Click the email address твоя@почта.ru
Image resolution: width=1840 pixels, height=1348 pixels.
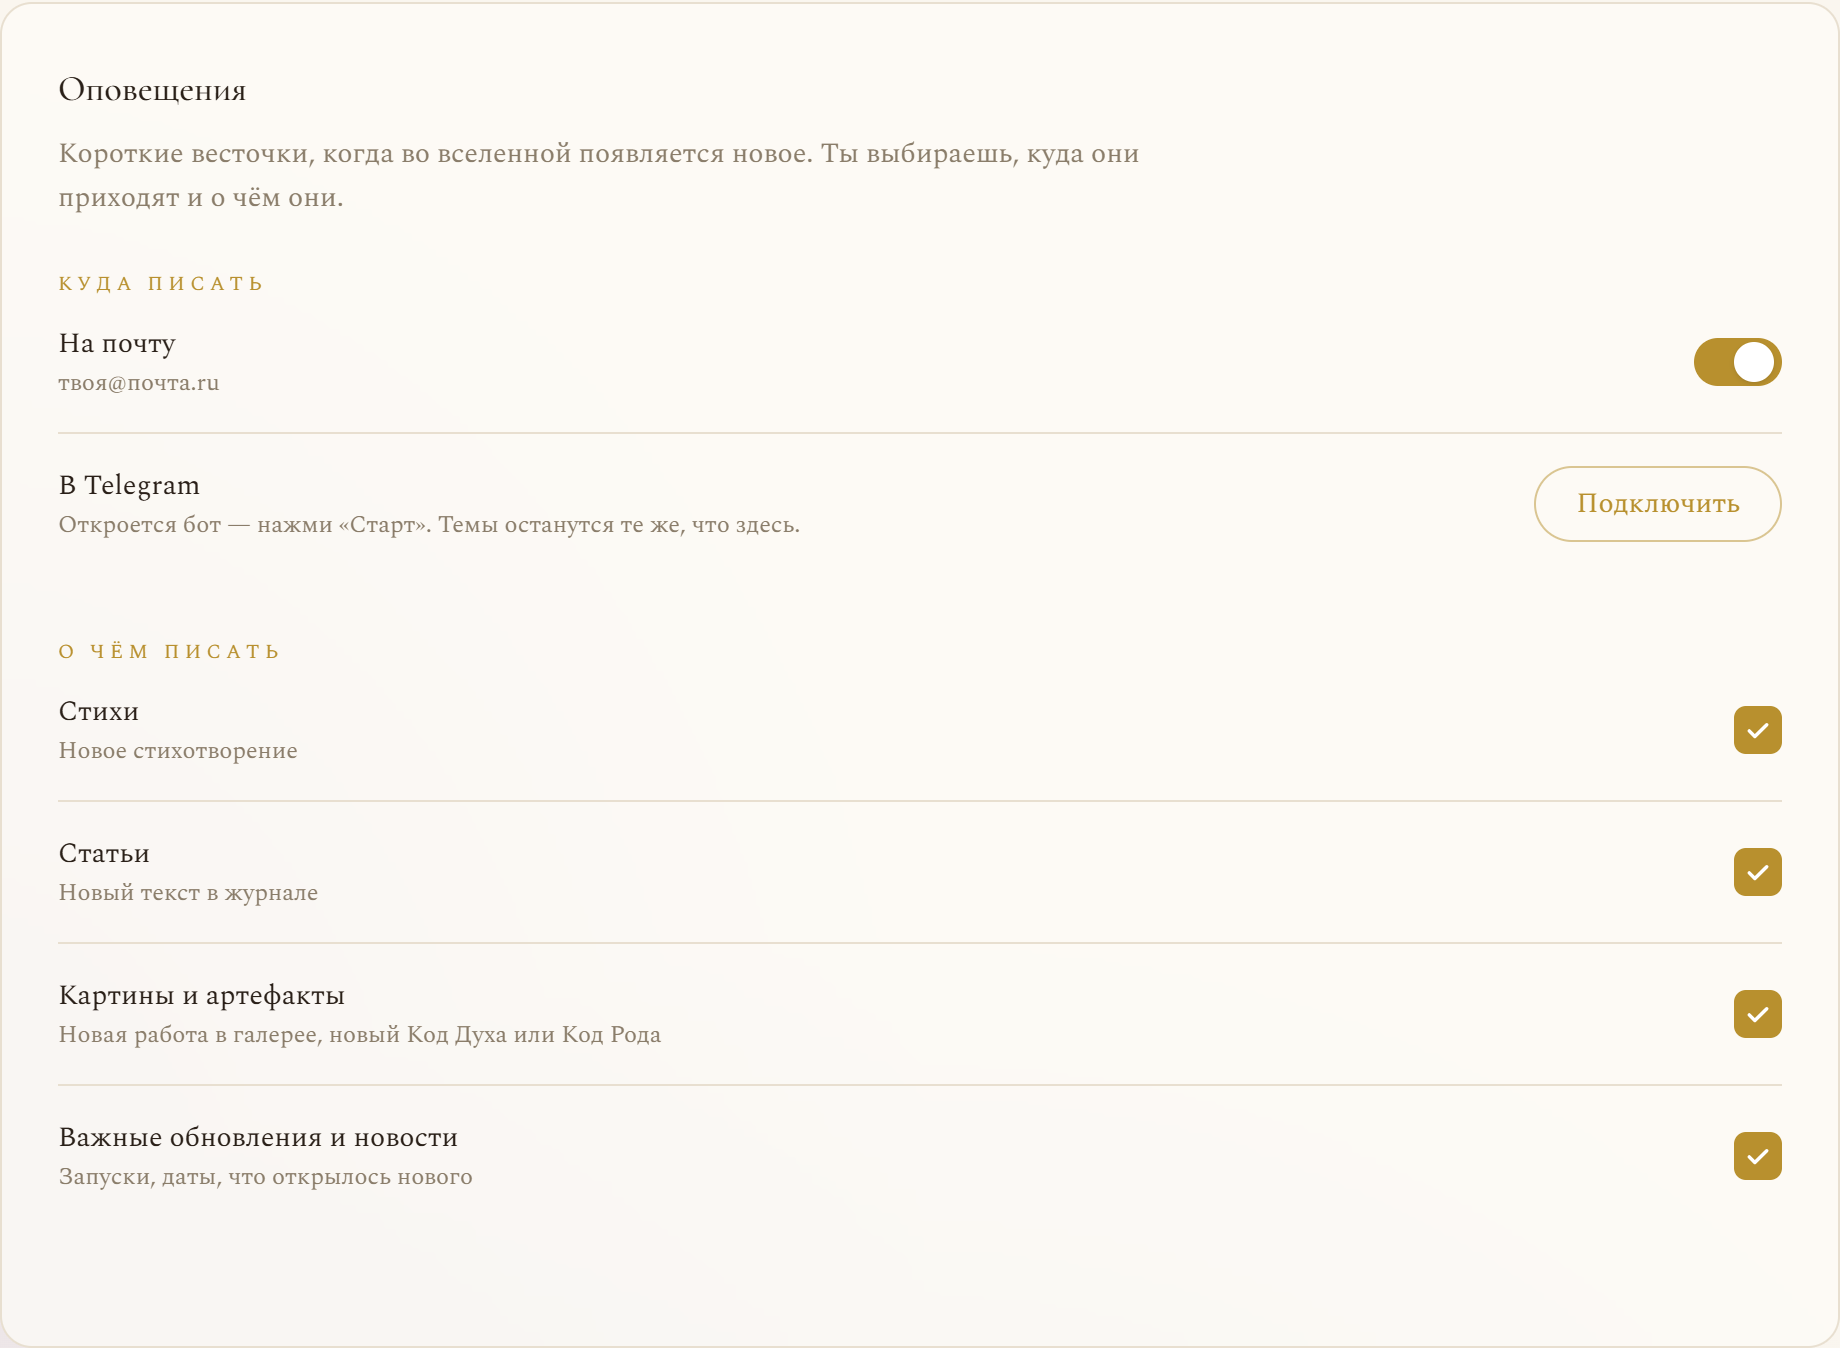click(139, 383)
